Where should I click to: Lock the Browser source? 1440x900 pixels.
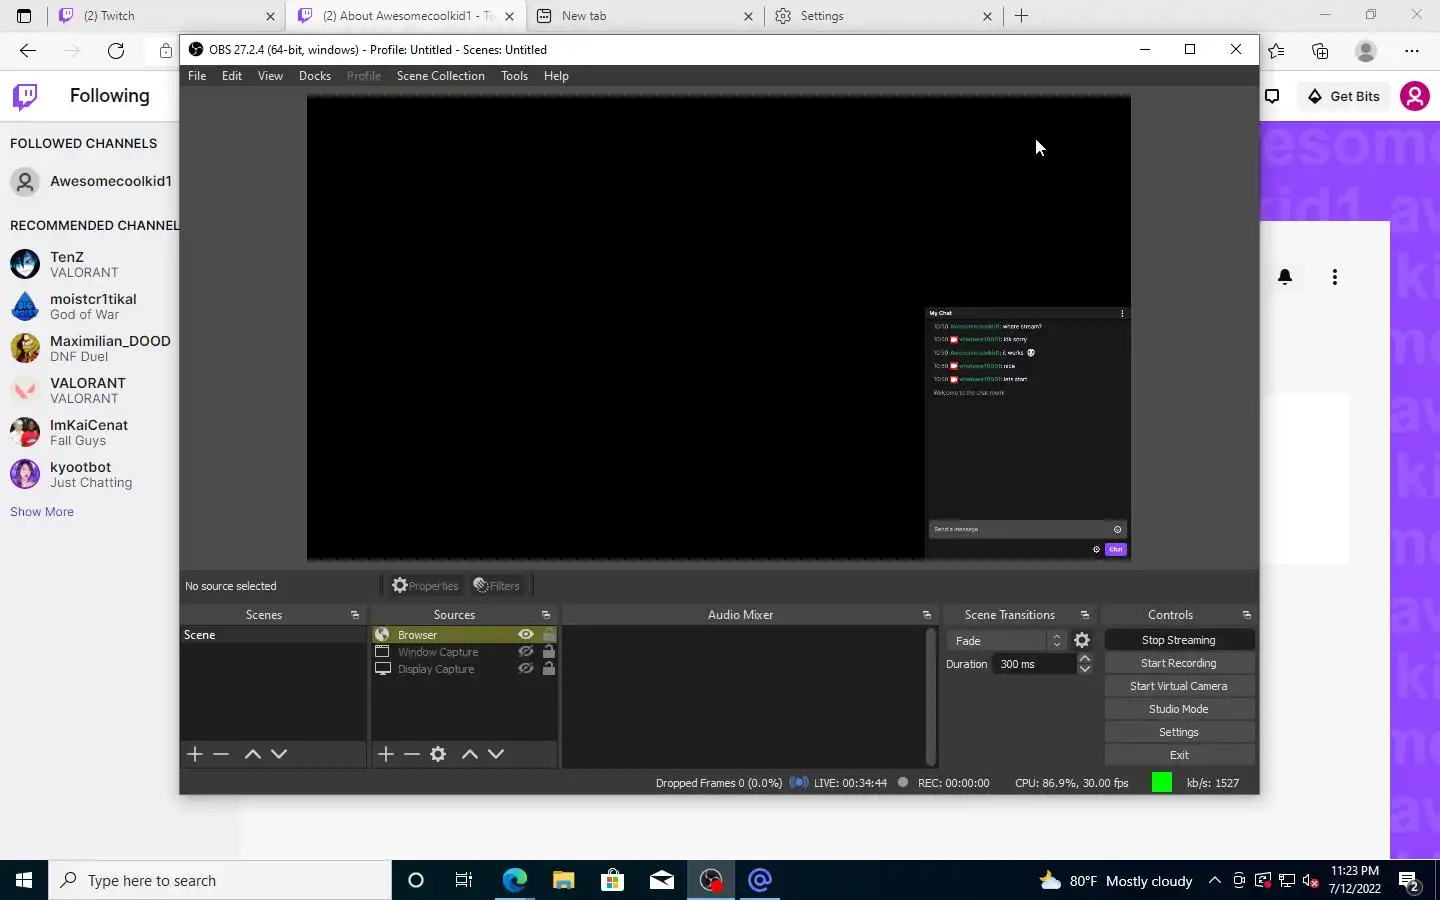point(549,635)
